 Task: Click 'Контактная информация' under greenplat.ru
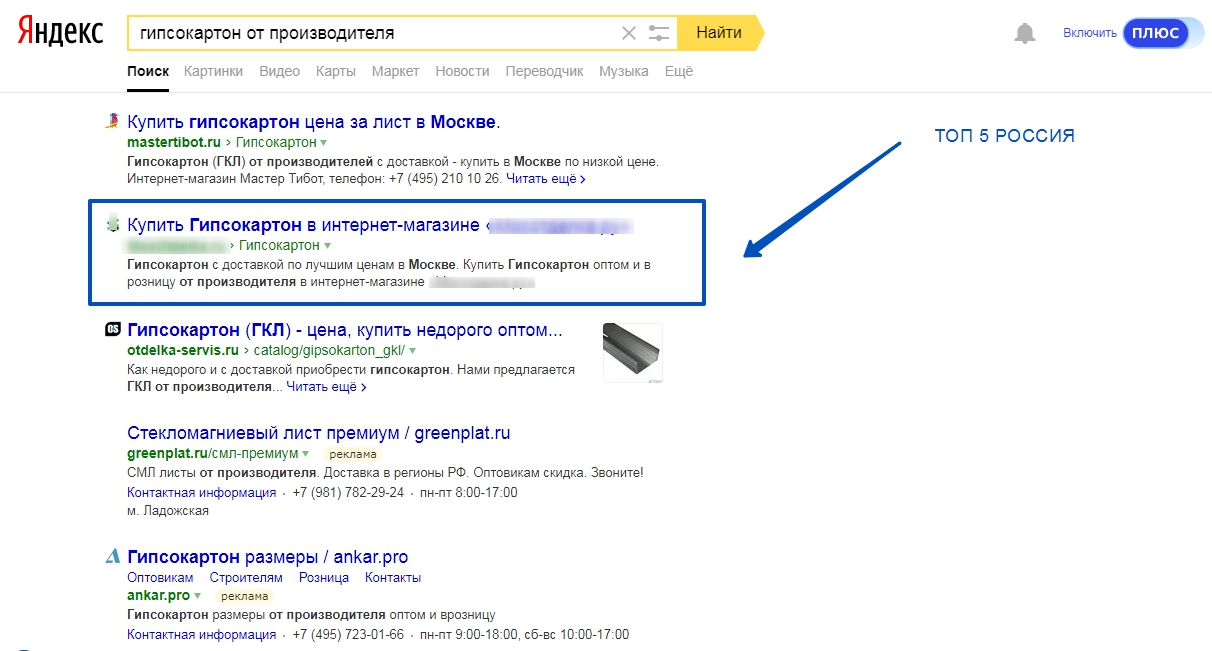(x=201, y=492)
